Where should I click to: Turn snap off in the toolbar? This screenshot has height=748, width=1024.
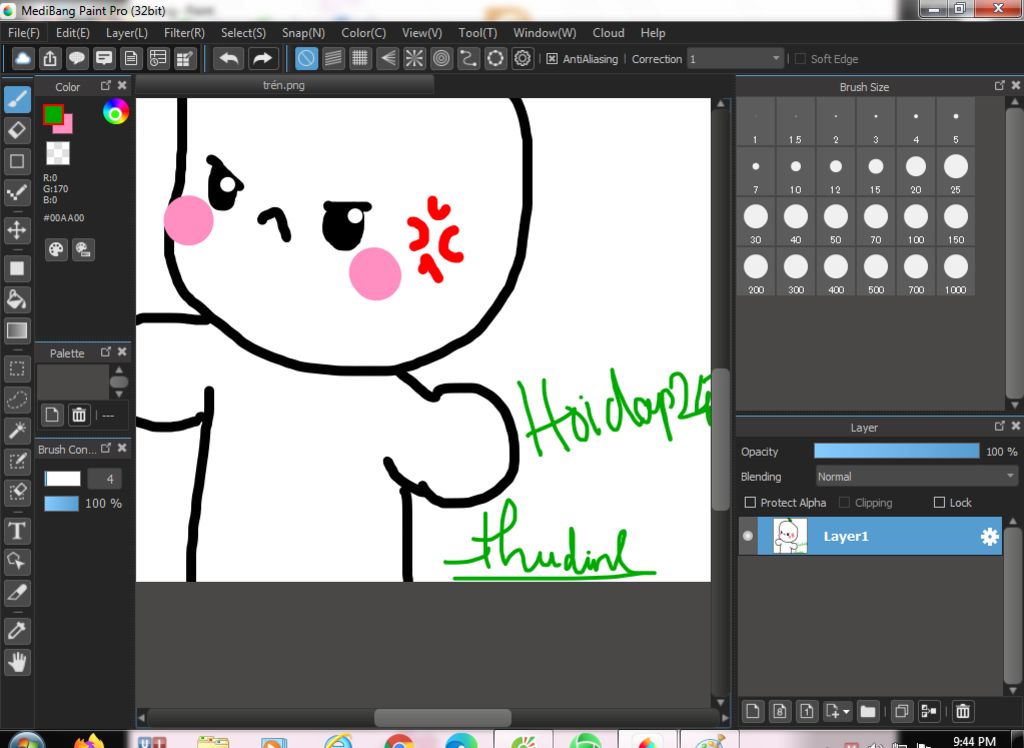[306, 59]
